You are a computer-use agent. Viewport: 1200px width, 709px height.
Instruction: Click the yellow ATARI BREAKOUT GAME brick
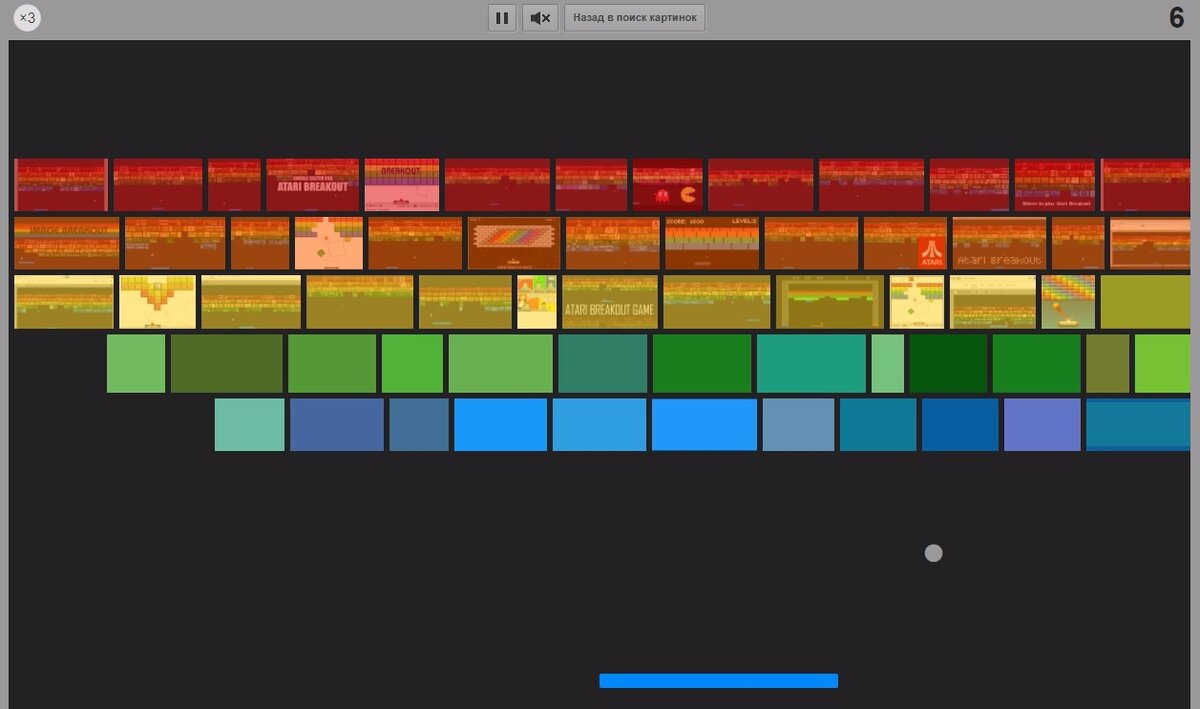point(610,302)
